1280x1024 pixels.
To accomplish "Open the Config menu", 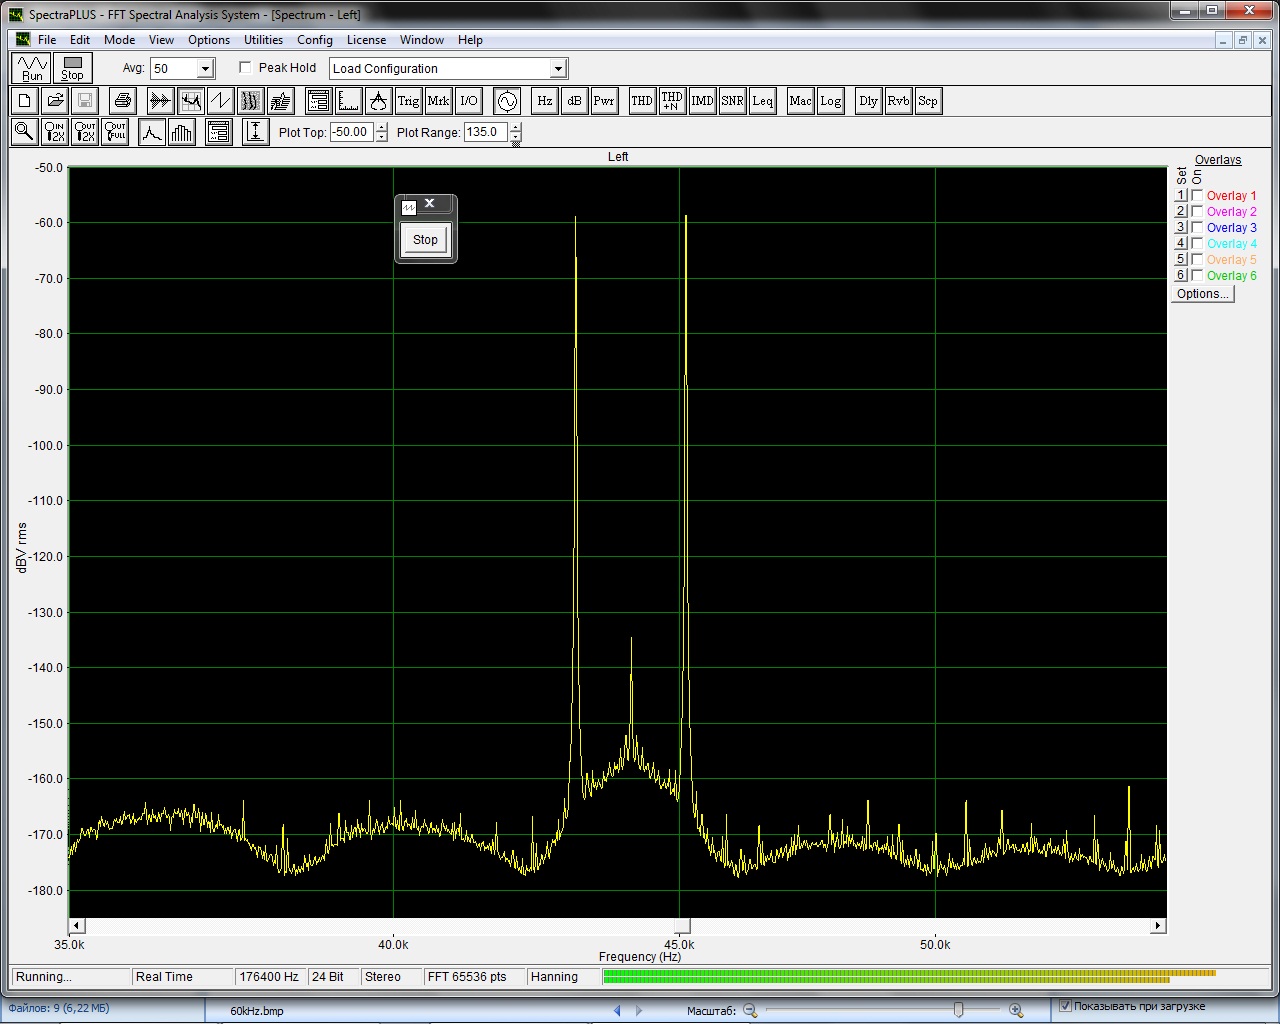I will click(315, 40).
